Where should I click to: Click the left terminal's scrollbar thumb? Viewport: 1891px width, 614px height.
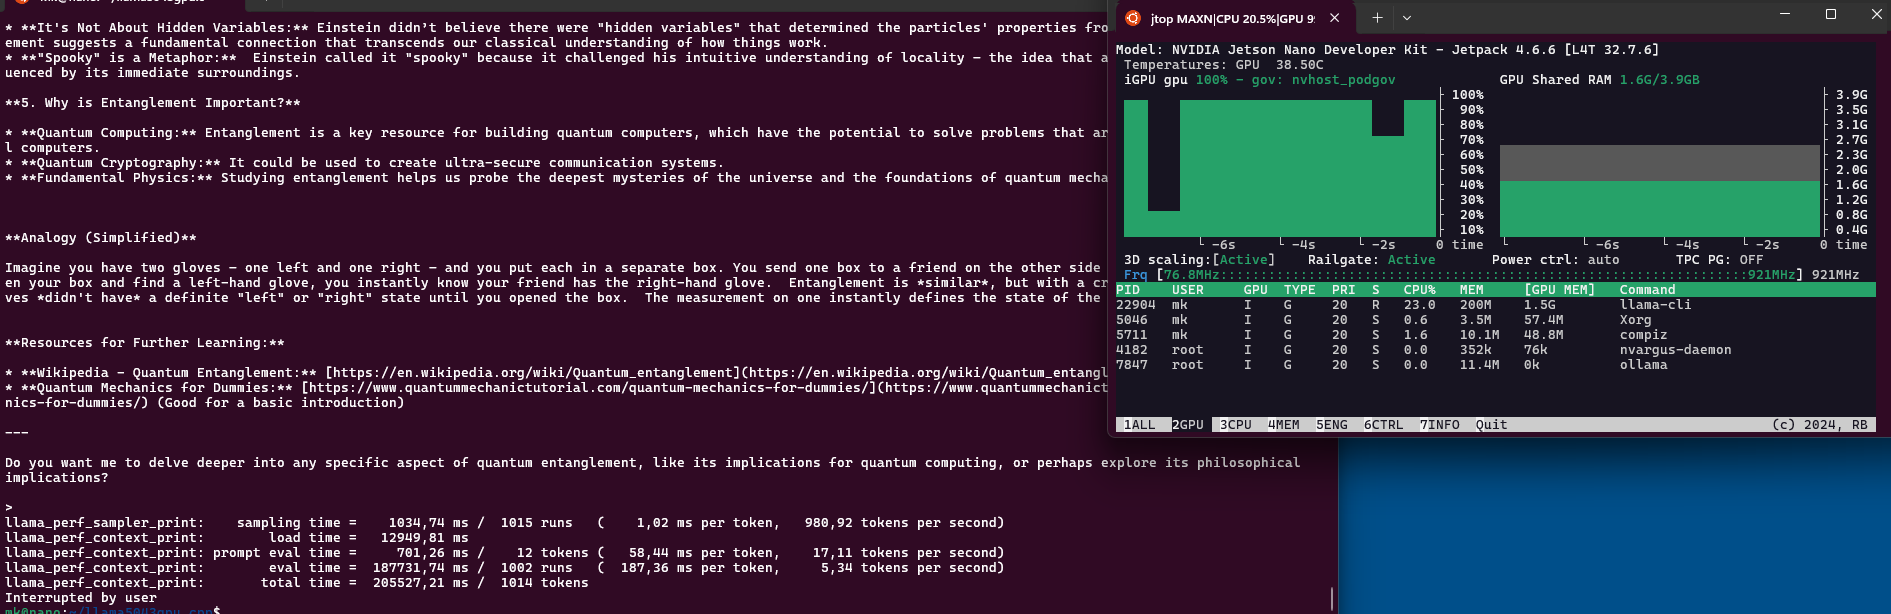1332,598
